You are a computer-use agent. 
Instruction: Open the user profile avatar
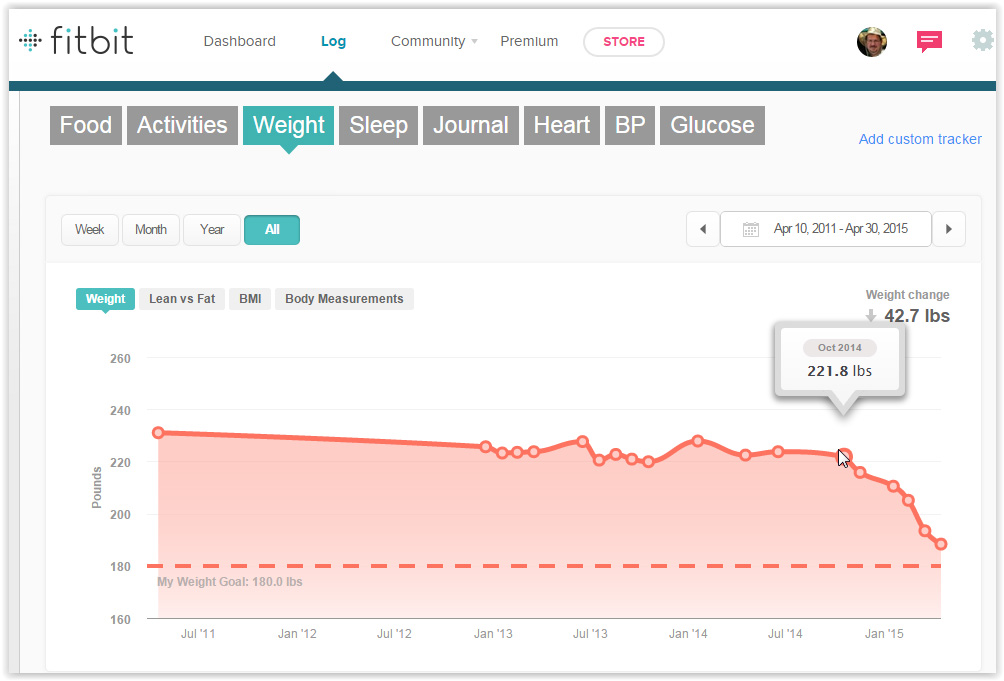click(871, 42)
